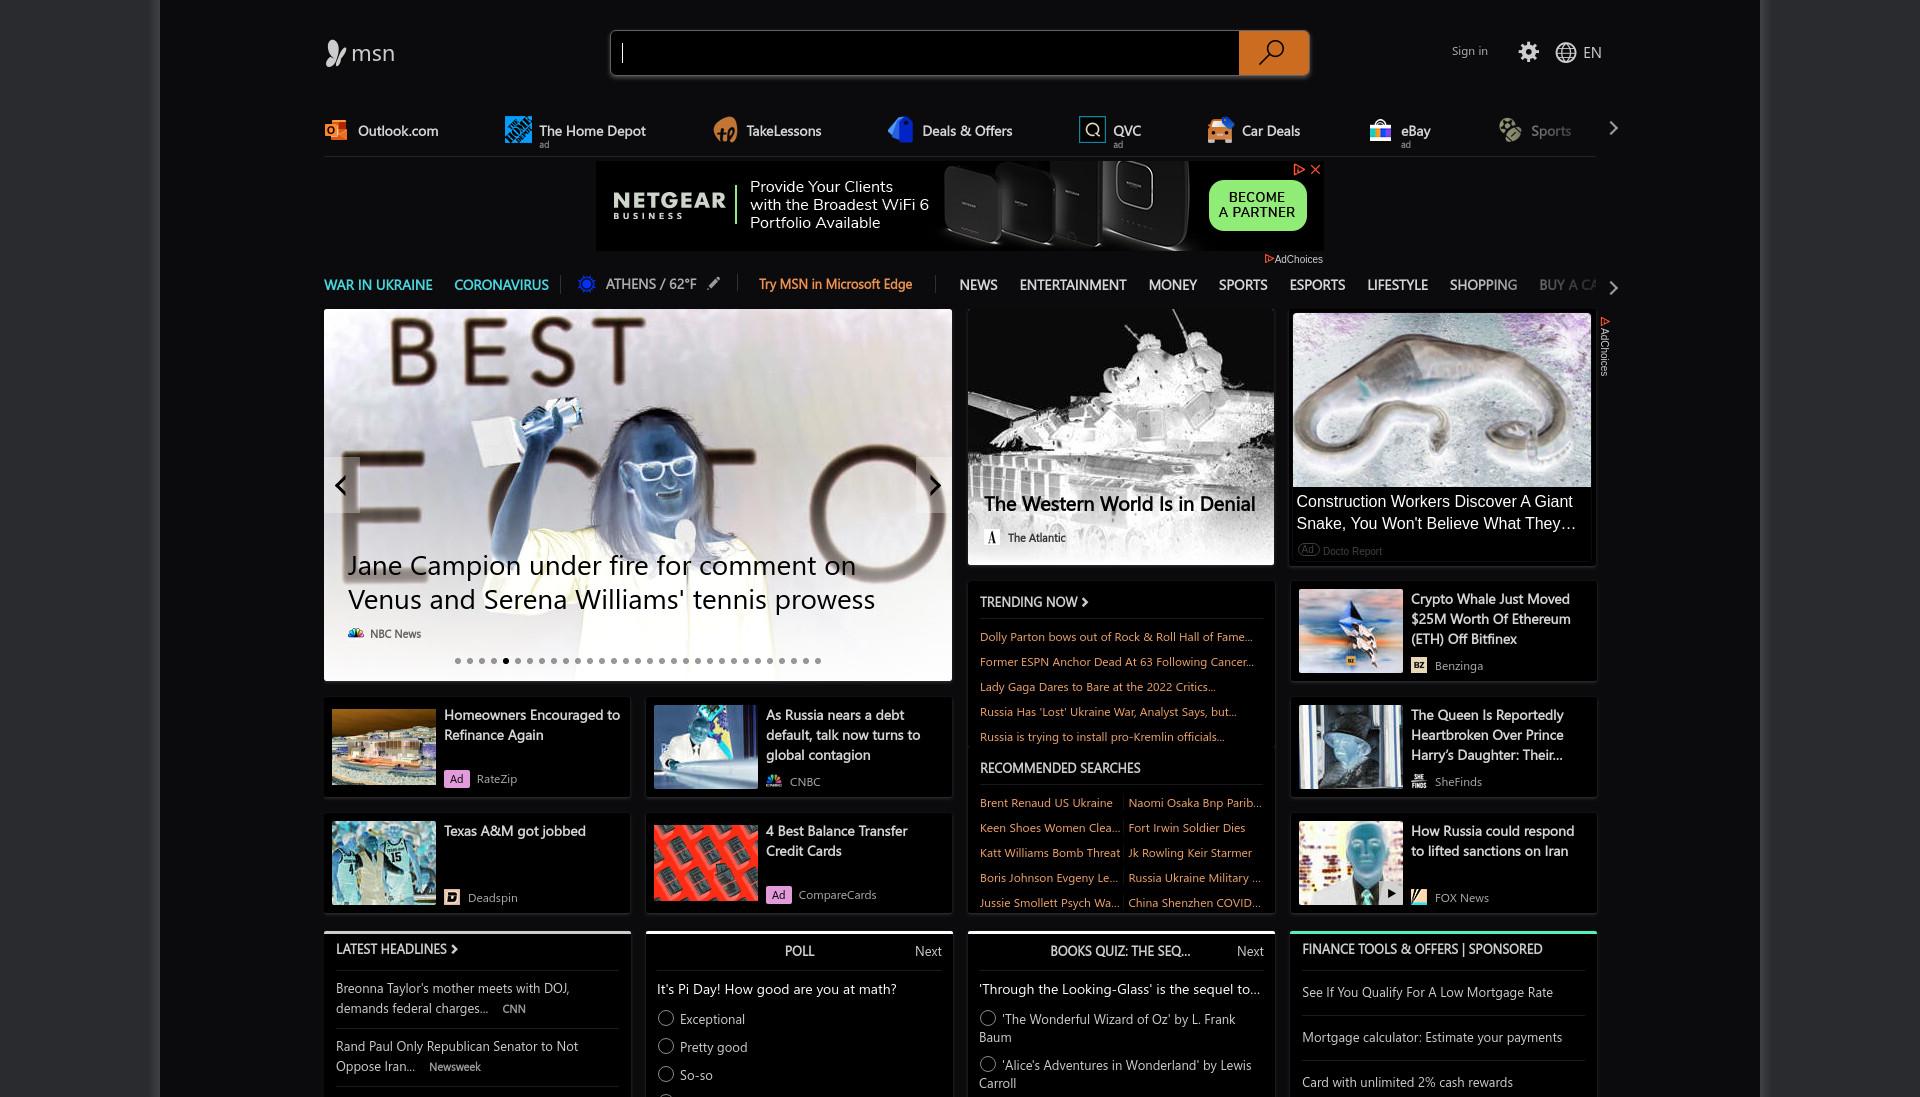Image resolution: width=1920 pixels, height=1097 pixels.
Task: Open the NEWS tab
Action: 978,285
